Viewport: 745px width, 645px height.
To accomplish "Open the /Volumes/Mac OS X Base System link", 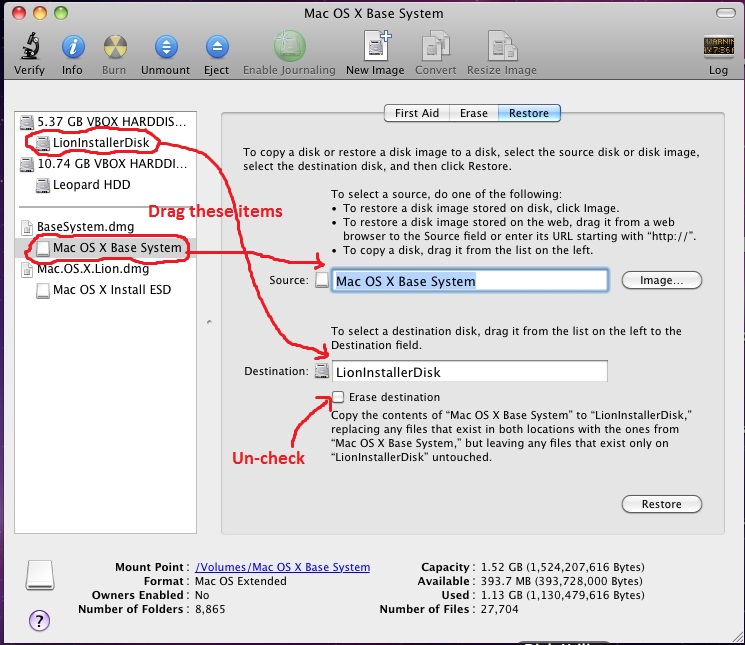I will 283,567.
